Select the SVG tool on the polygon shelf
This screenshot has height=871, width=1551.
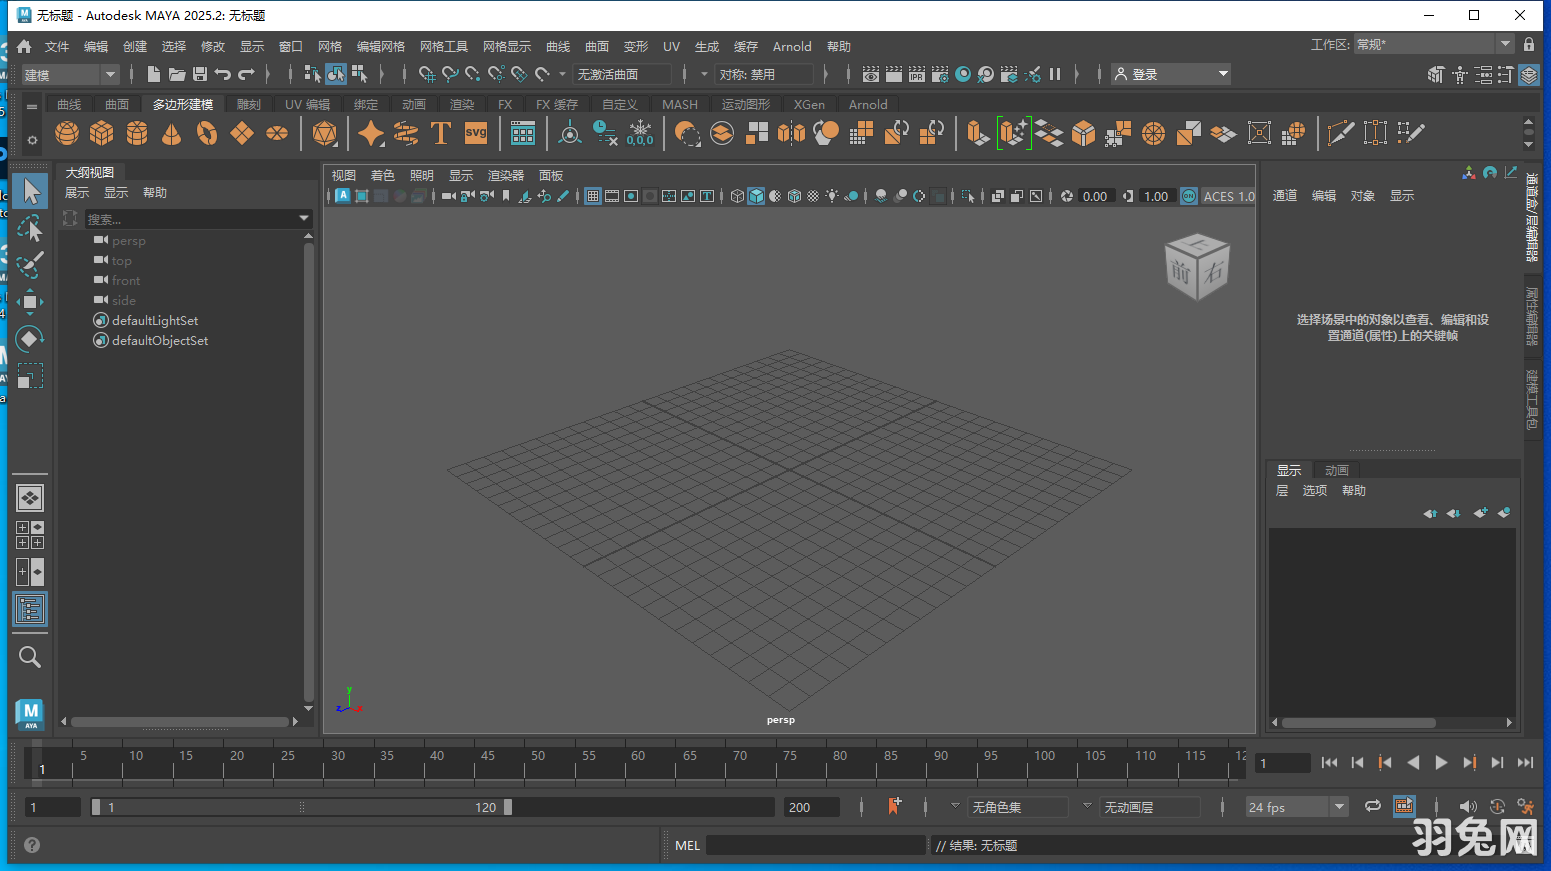(476, 133)
